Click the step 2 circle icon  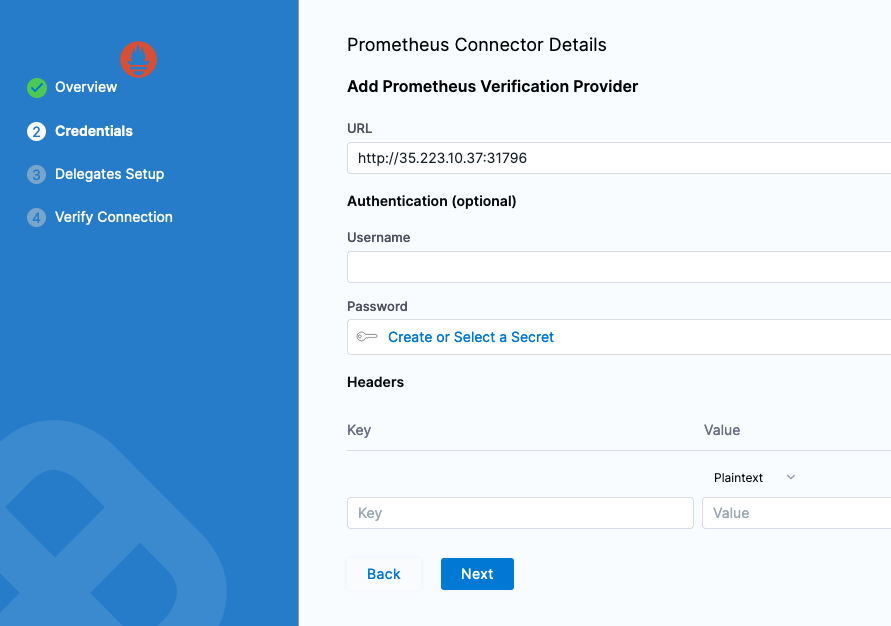pos(37,131)
